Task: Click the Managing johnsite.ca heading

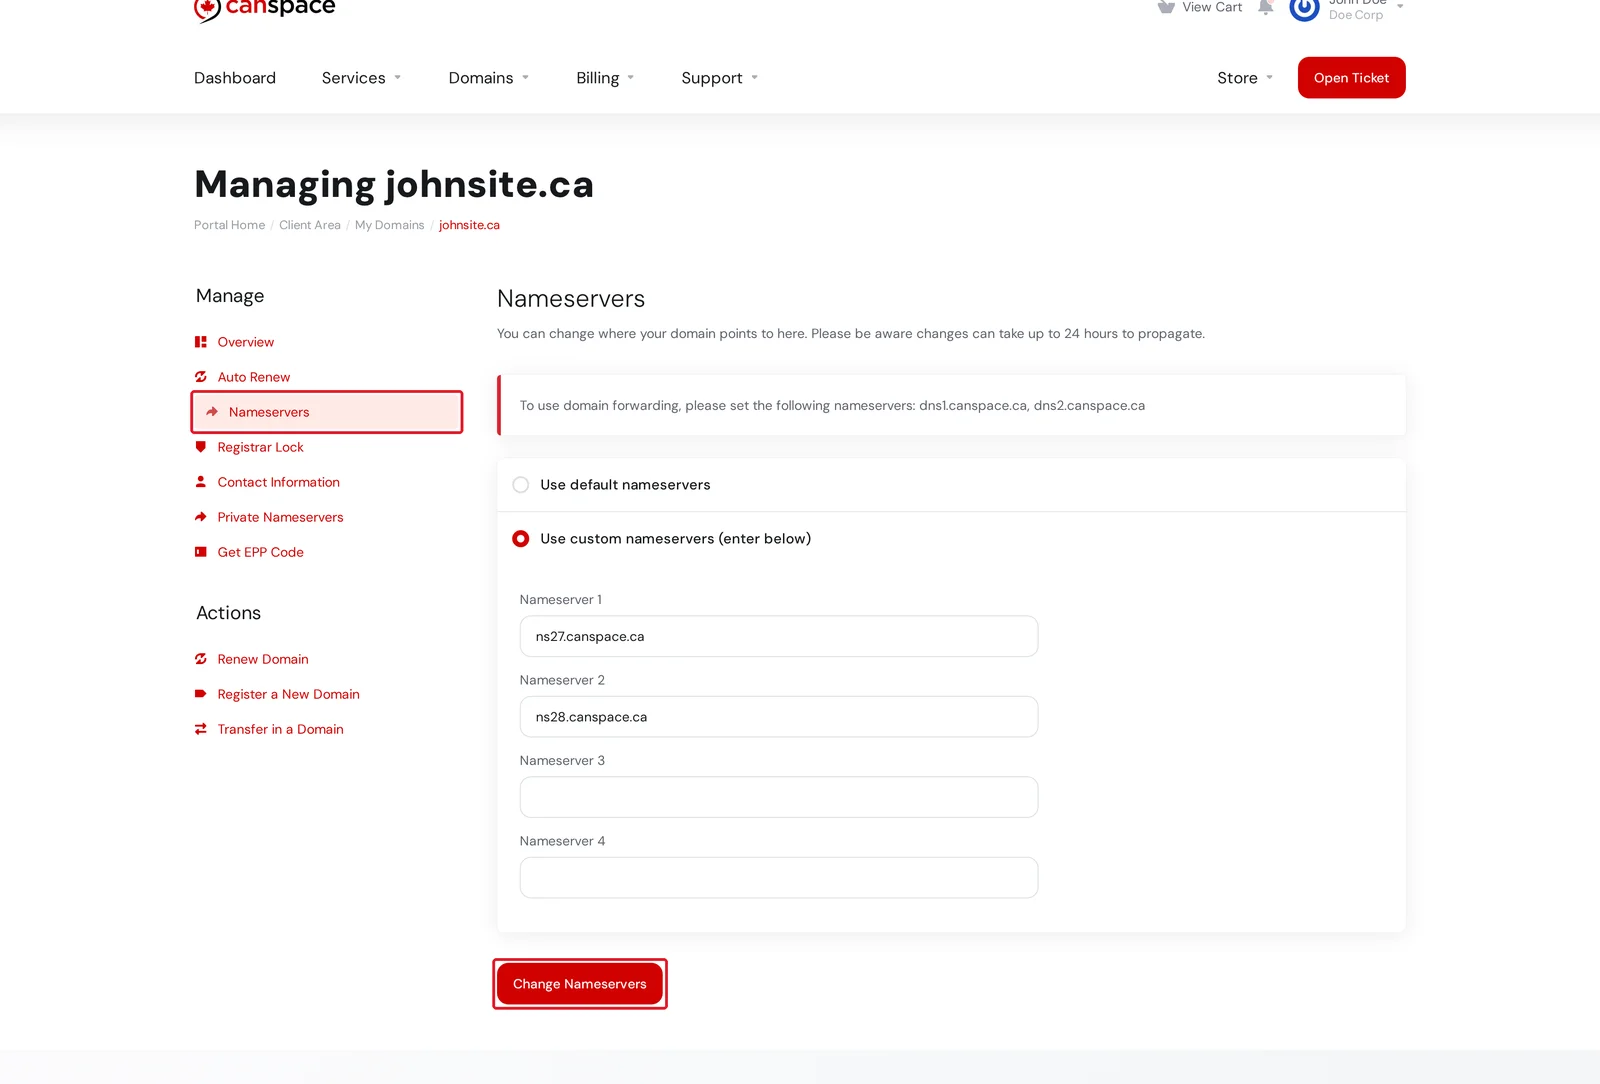Action: (x=394, y=185)
